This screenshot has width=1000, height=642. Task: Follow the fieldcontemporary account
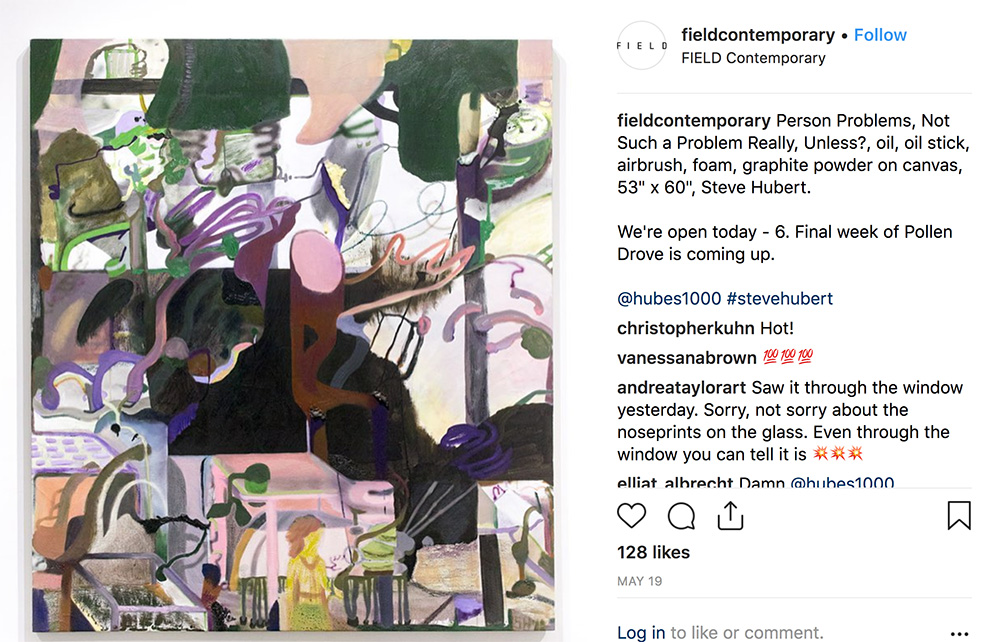[880, 35]
